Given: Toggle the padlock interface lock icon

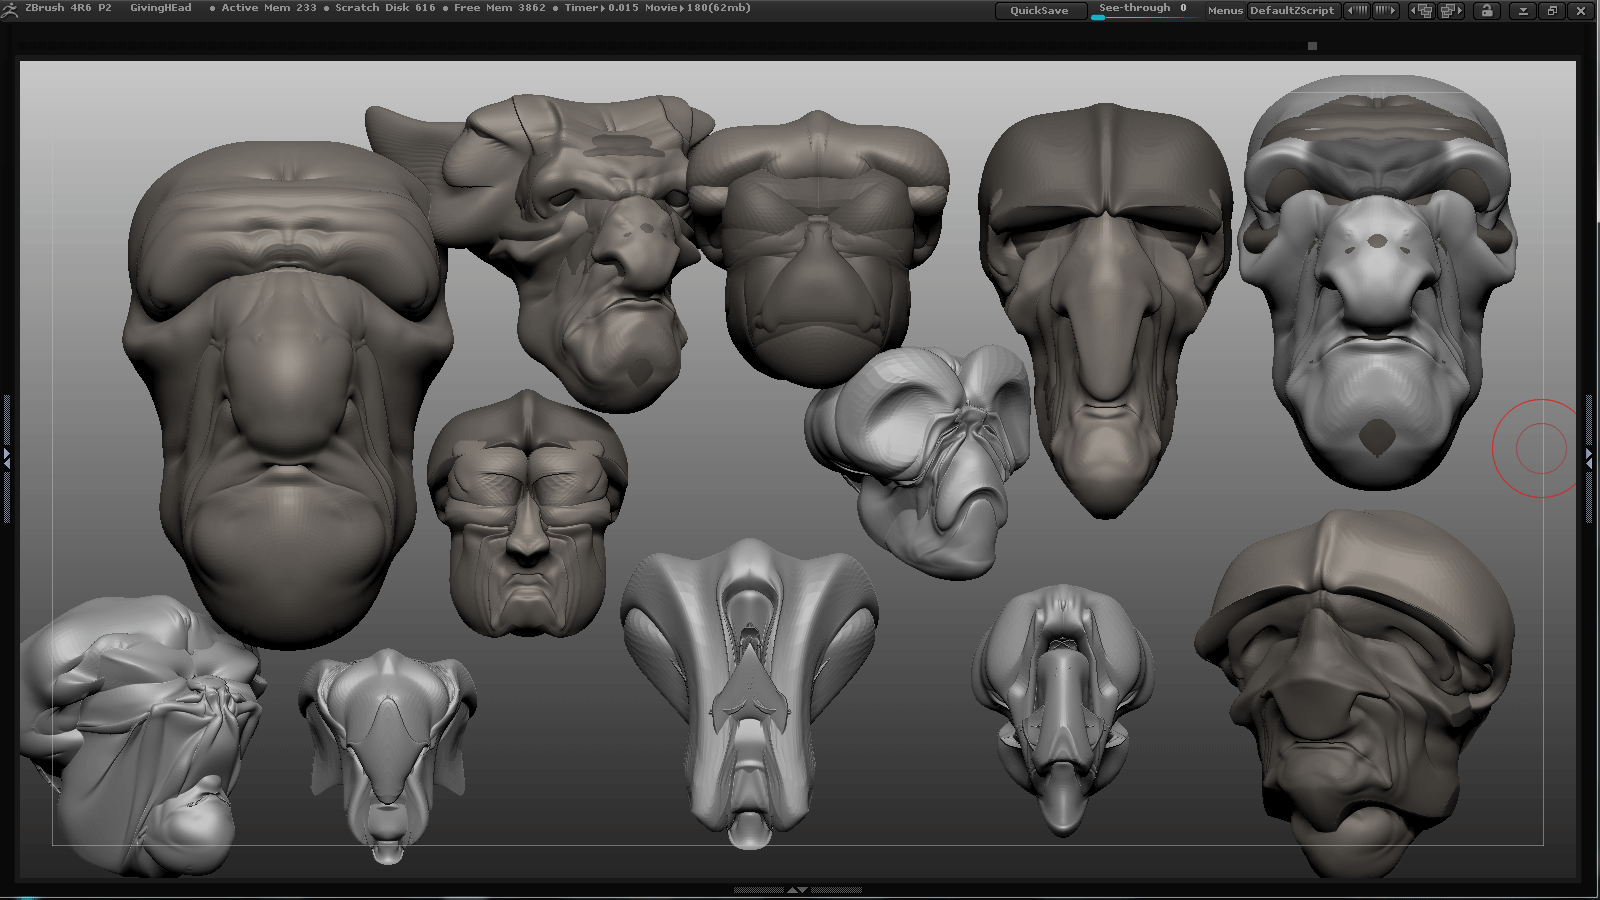Looking at the screenshot, I should coord(1487,11).
